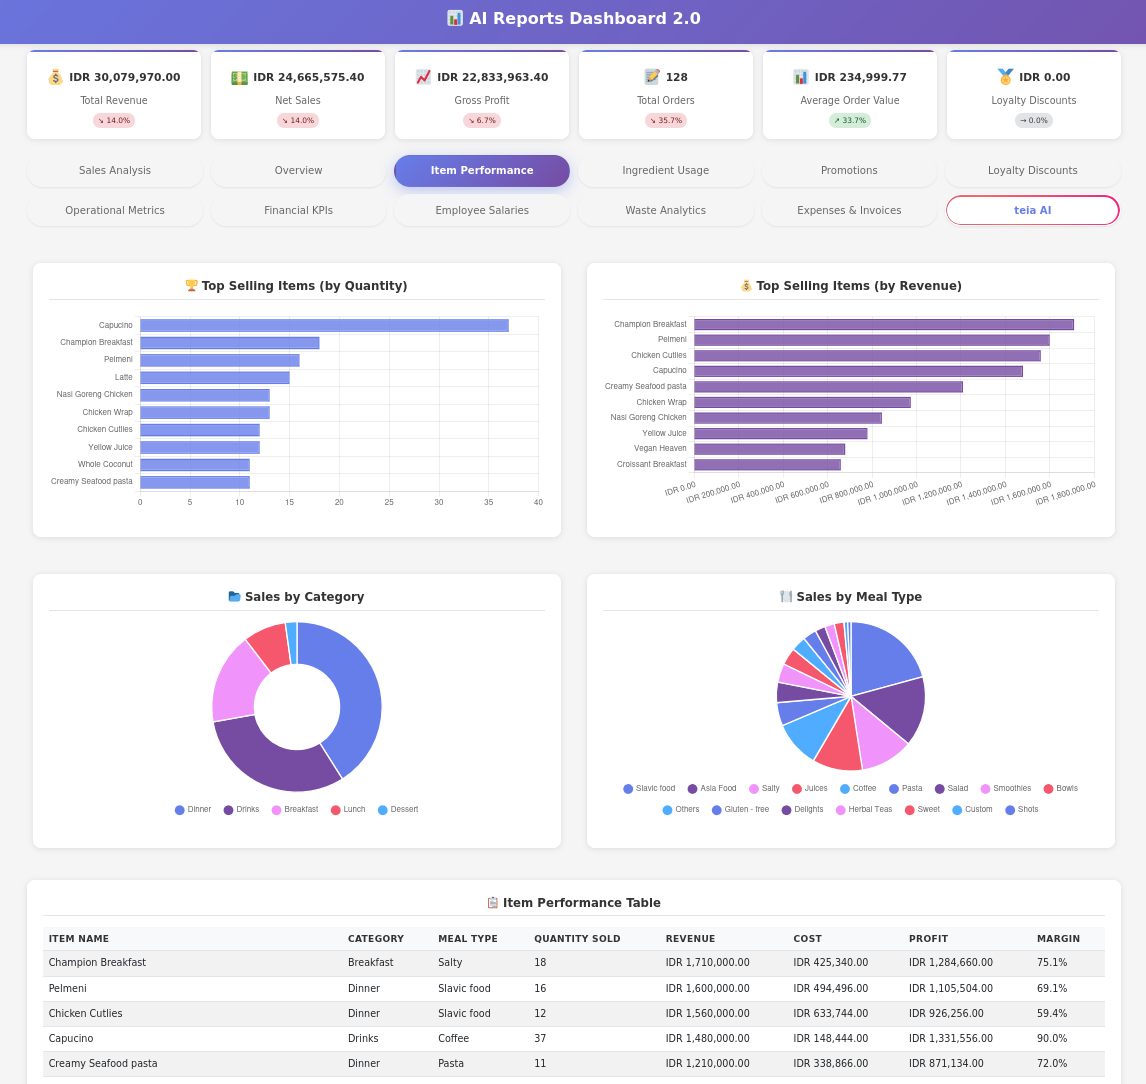
Task: Click the 33.7% badge under Average Order Value
Action: (x=850, y=121)
